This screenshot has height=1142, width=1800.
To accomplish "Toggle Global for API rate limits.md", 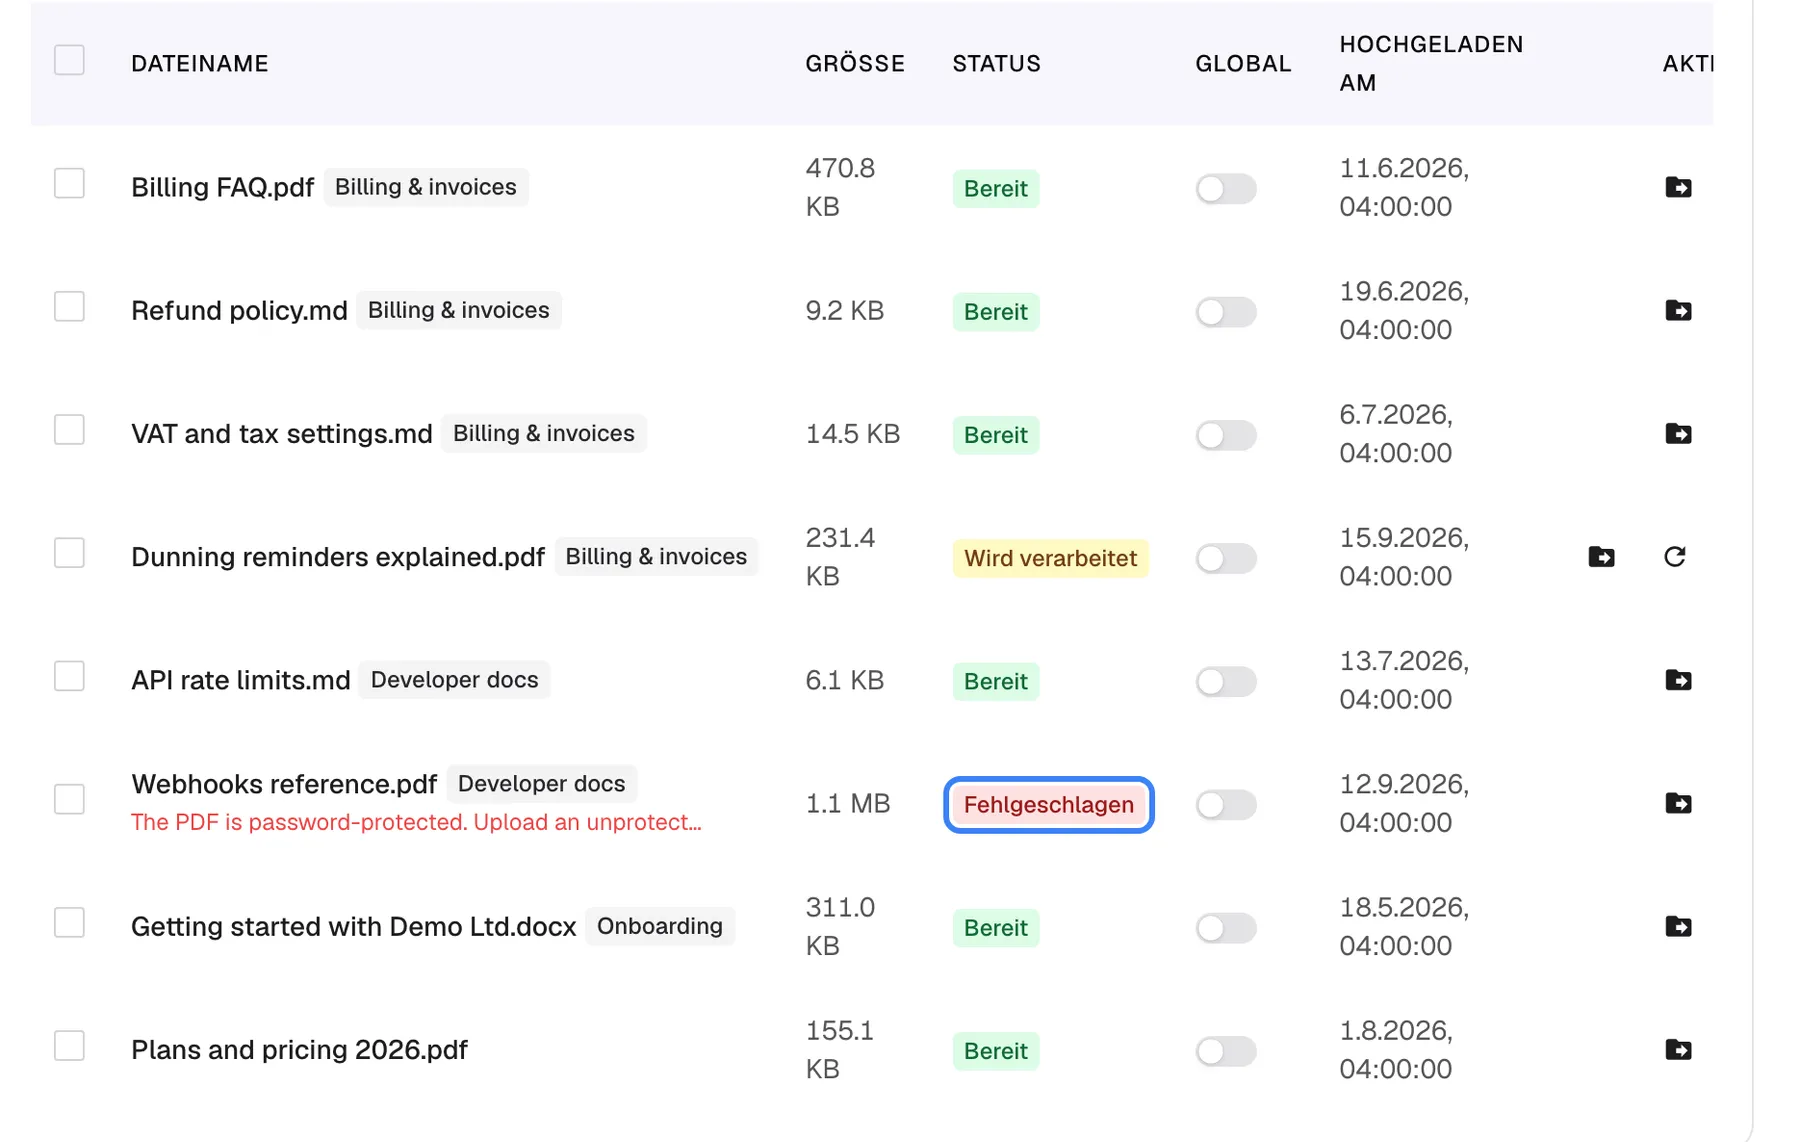I will [x=1226, y=681].
